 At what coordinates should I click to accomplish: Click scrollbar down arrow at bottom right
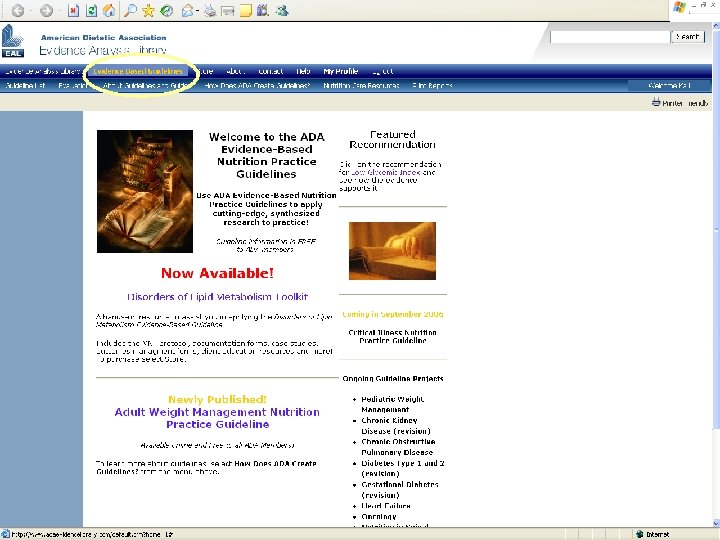(x=716, y=523)
